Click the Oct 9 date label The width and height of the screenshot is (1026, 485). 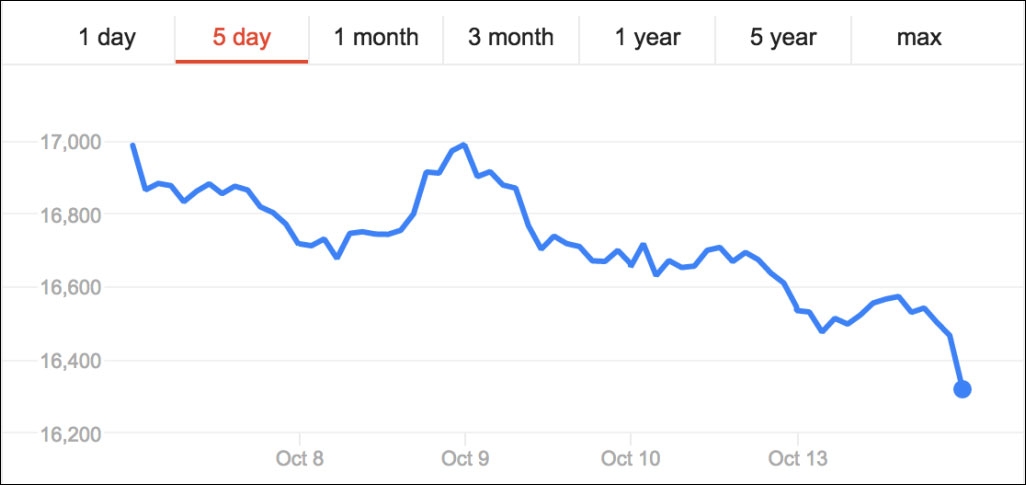coord(465,459)
